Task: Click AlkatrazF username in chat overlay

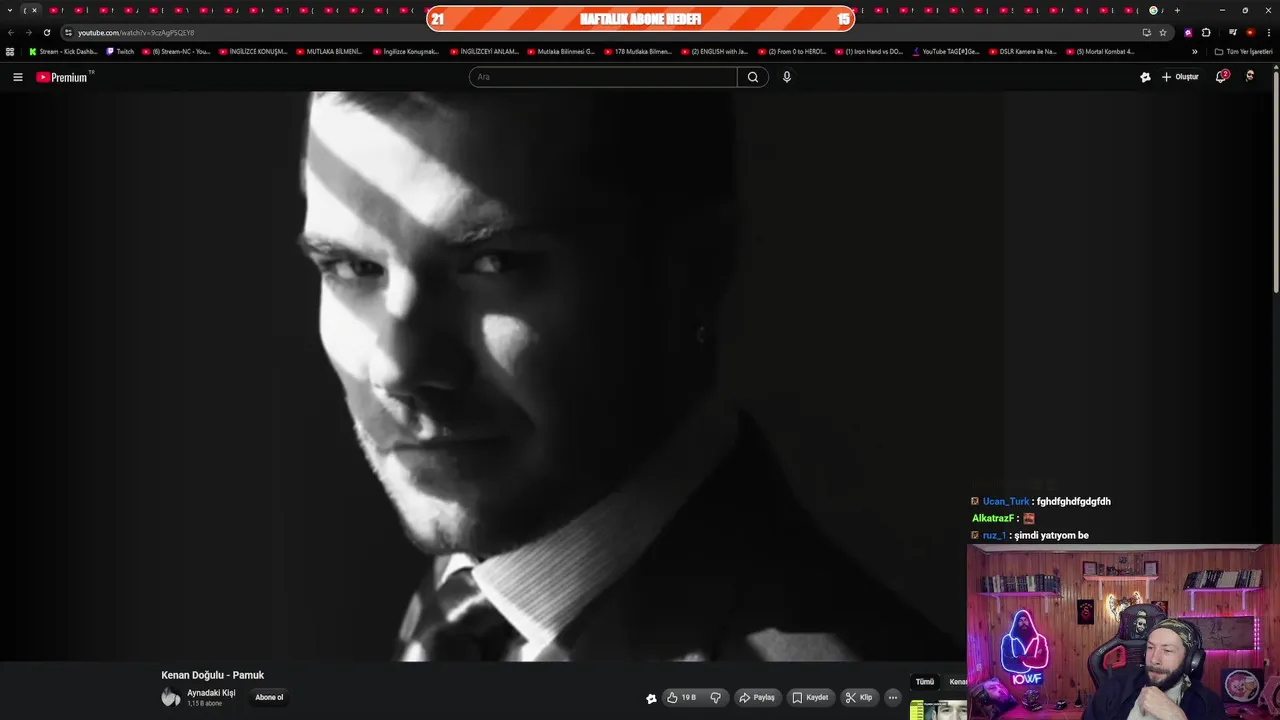Action: (x=993, y=518)
